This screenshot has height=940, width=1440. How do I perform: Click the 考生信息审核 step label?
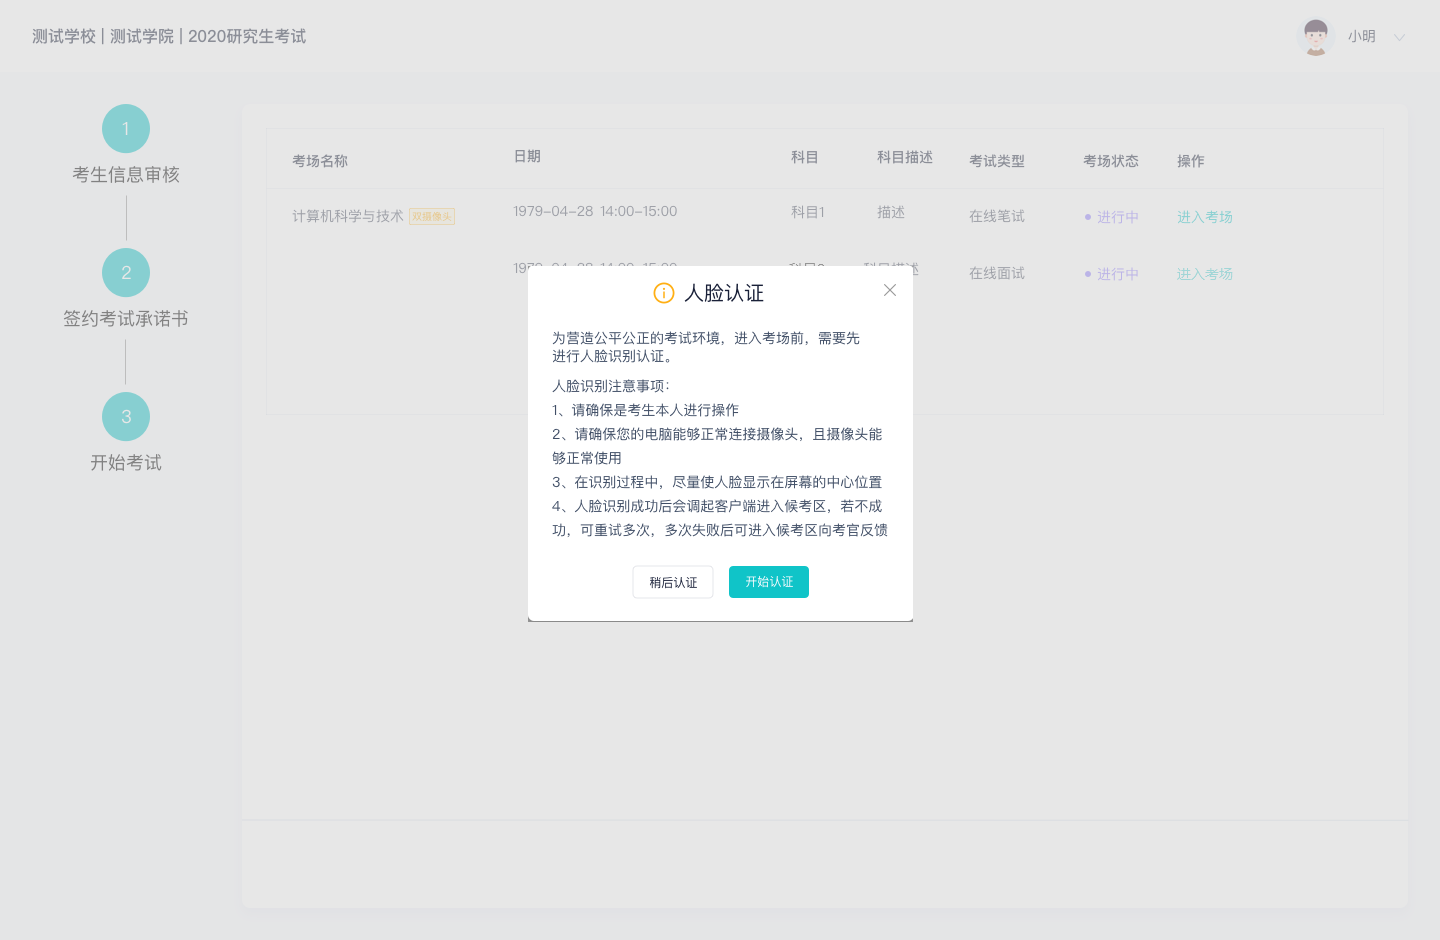pyautogui.click(x=126, y=175)
